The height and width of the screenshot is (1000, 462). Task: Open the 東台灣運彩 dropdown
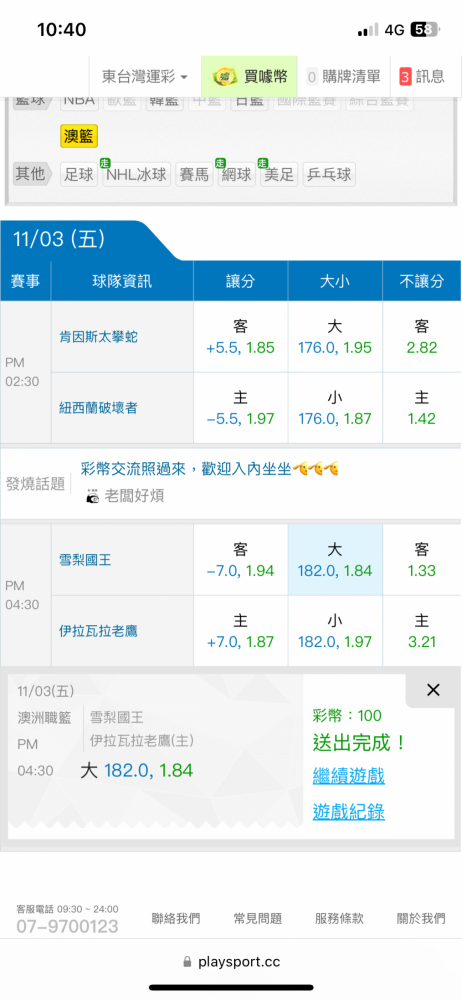point(145,77)
